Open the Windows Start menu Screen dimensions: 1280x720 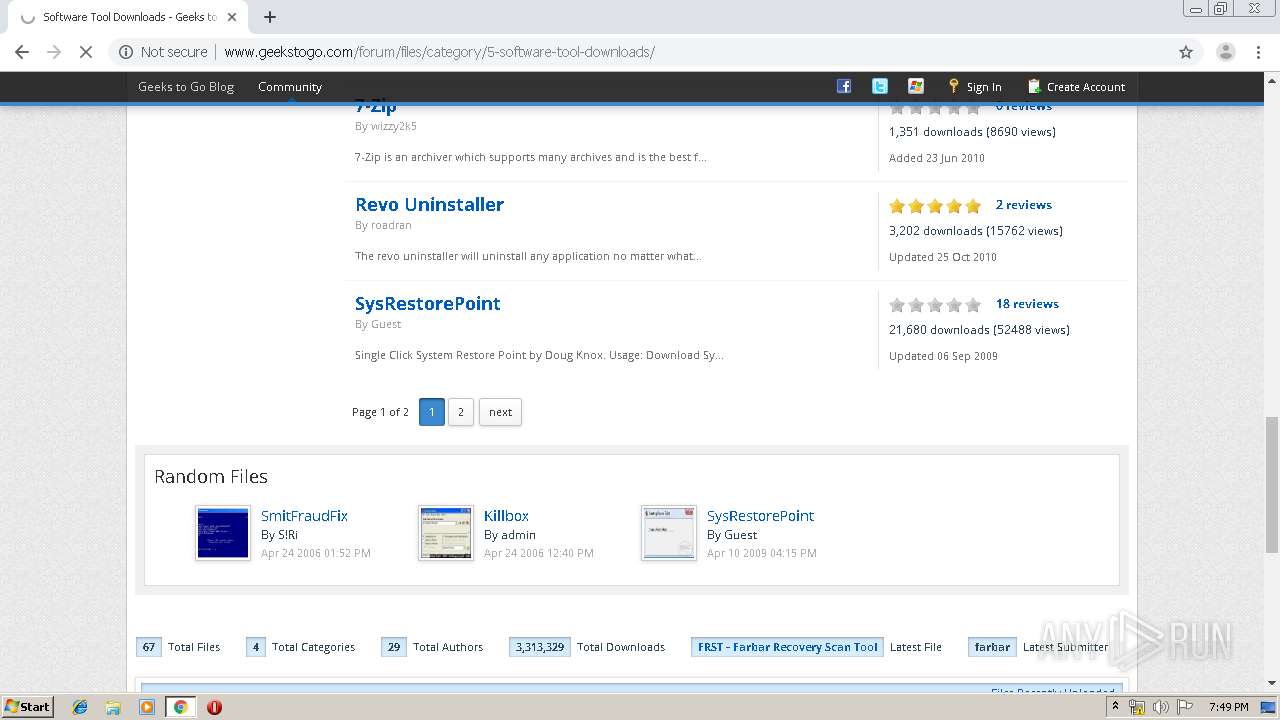pyautogui.click(x=28, y=707)
